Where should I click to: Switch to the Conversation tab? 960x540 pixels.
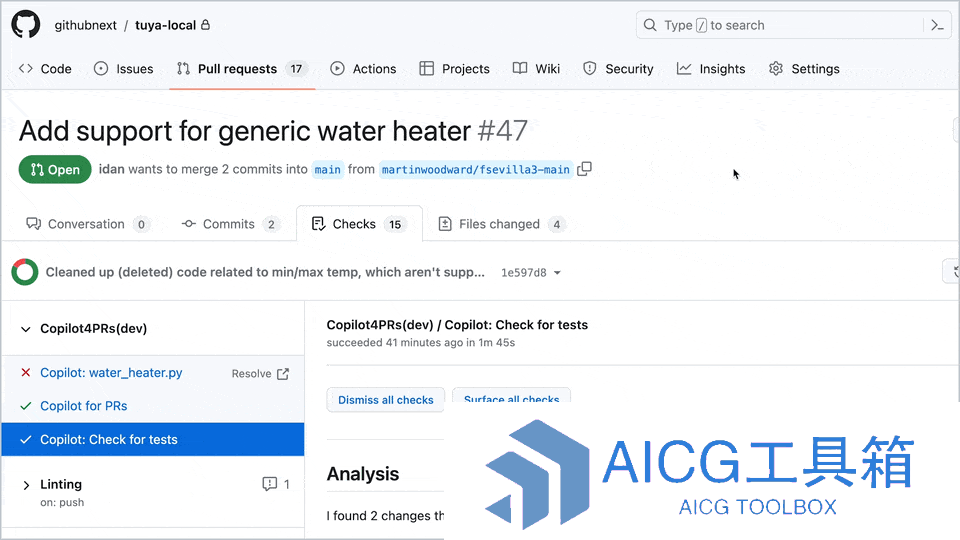point(88,224)
